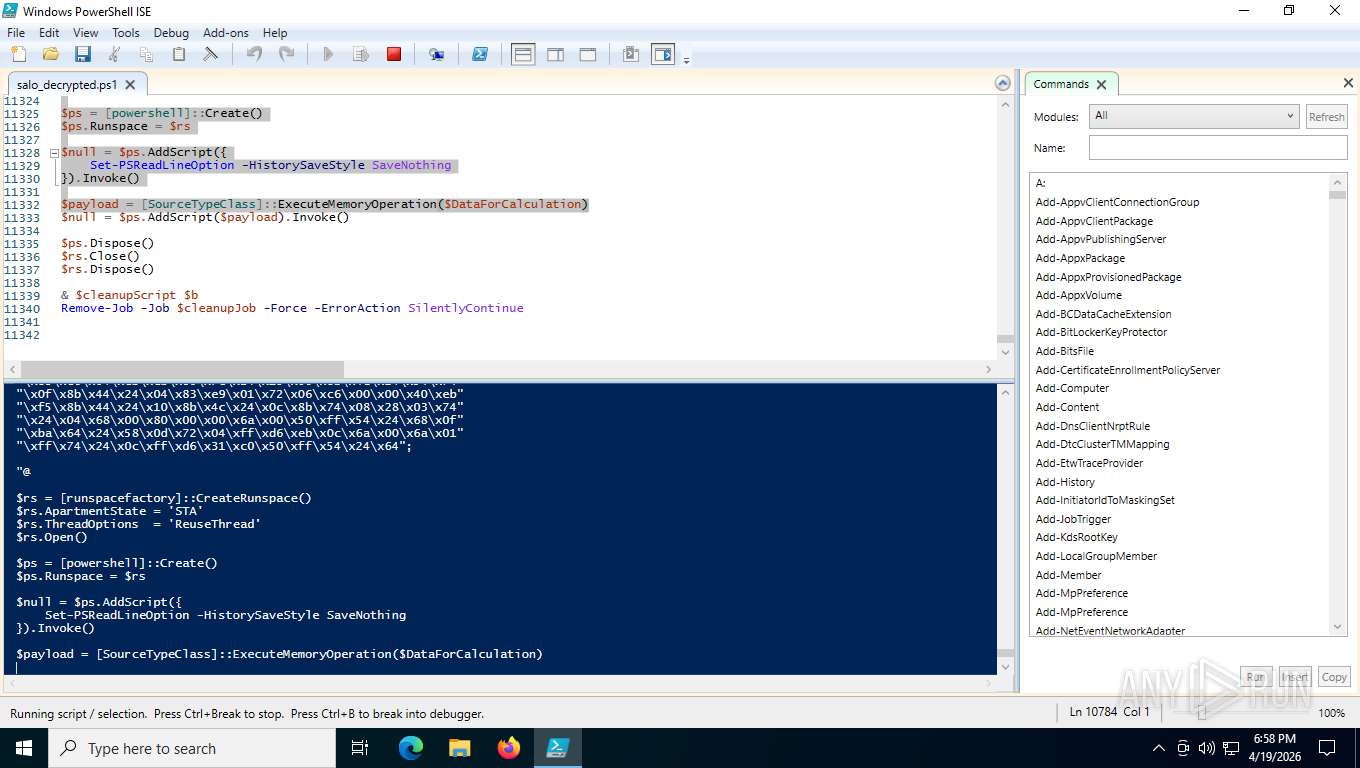Screen dimensions: 1360x768
Task: Toggle the Command Add-on pane icon
Action: point(663,54)
